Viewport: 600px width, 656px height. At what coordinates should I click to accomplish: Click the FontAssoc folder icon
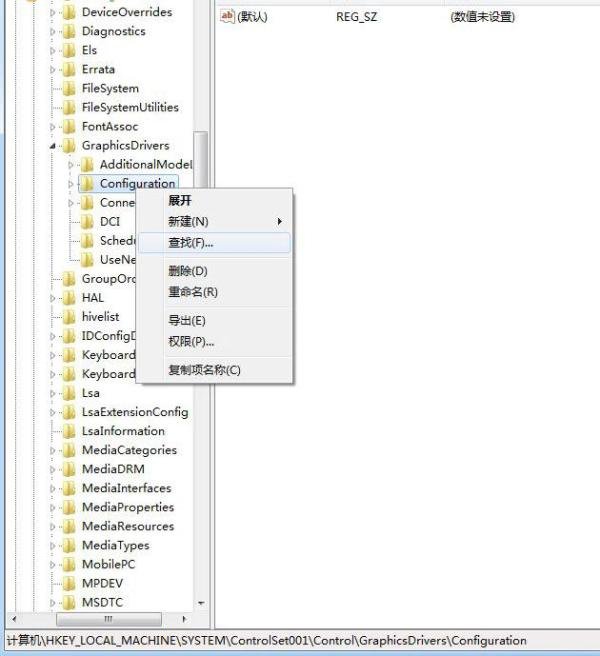point(69,127)
